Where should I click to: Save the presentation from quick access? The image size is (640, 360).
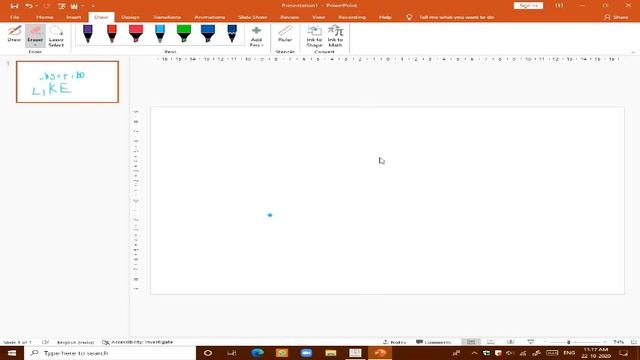click(14, 6)
